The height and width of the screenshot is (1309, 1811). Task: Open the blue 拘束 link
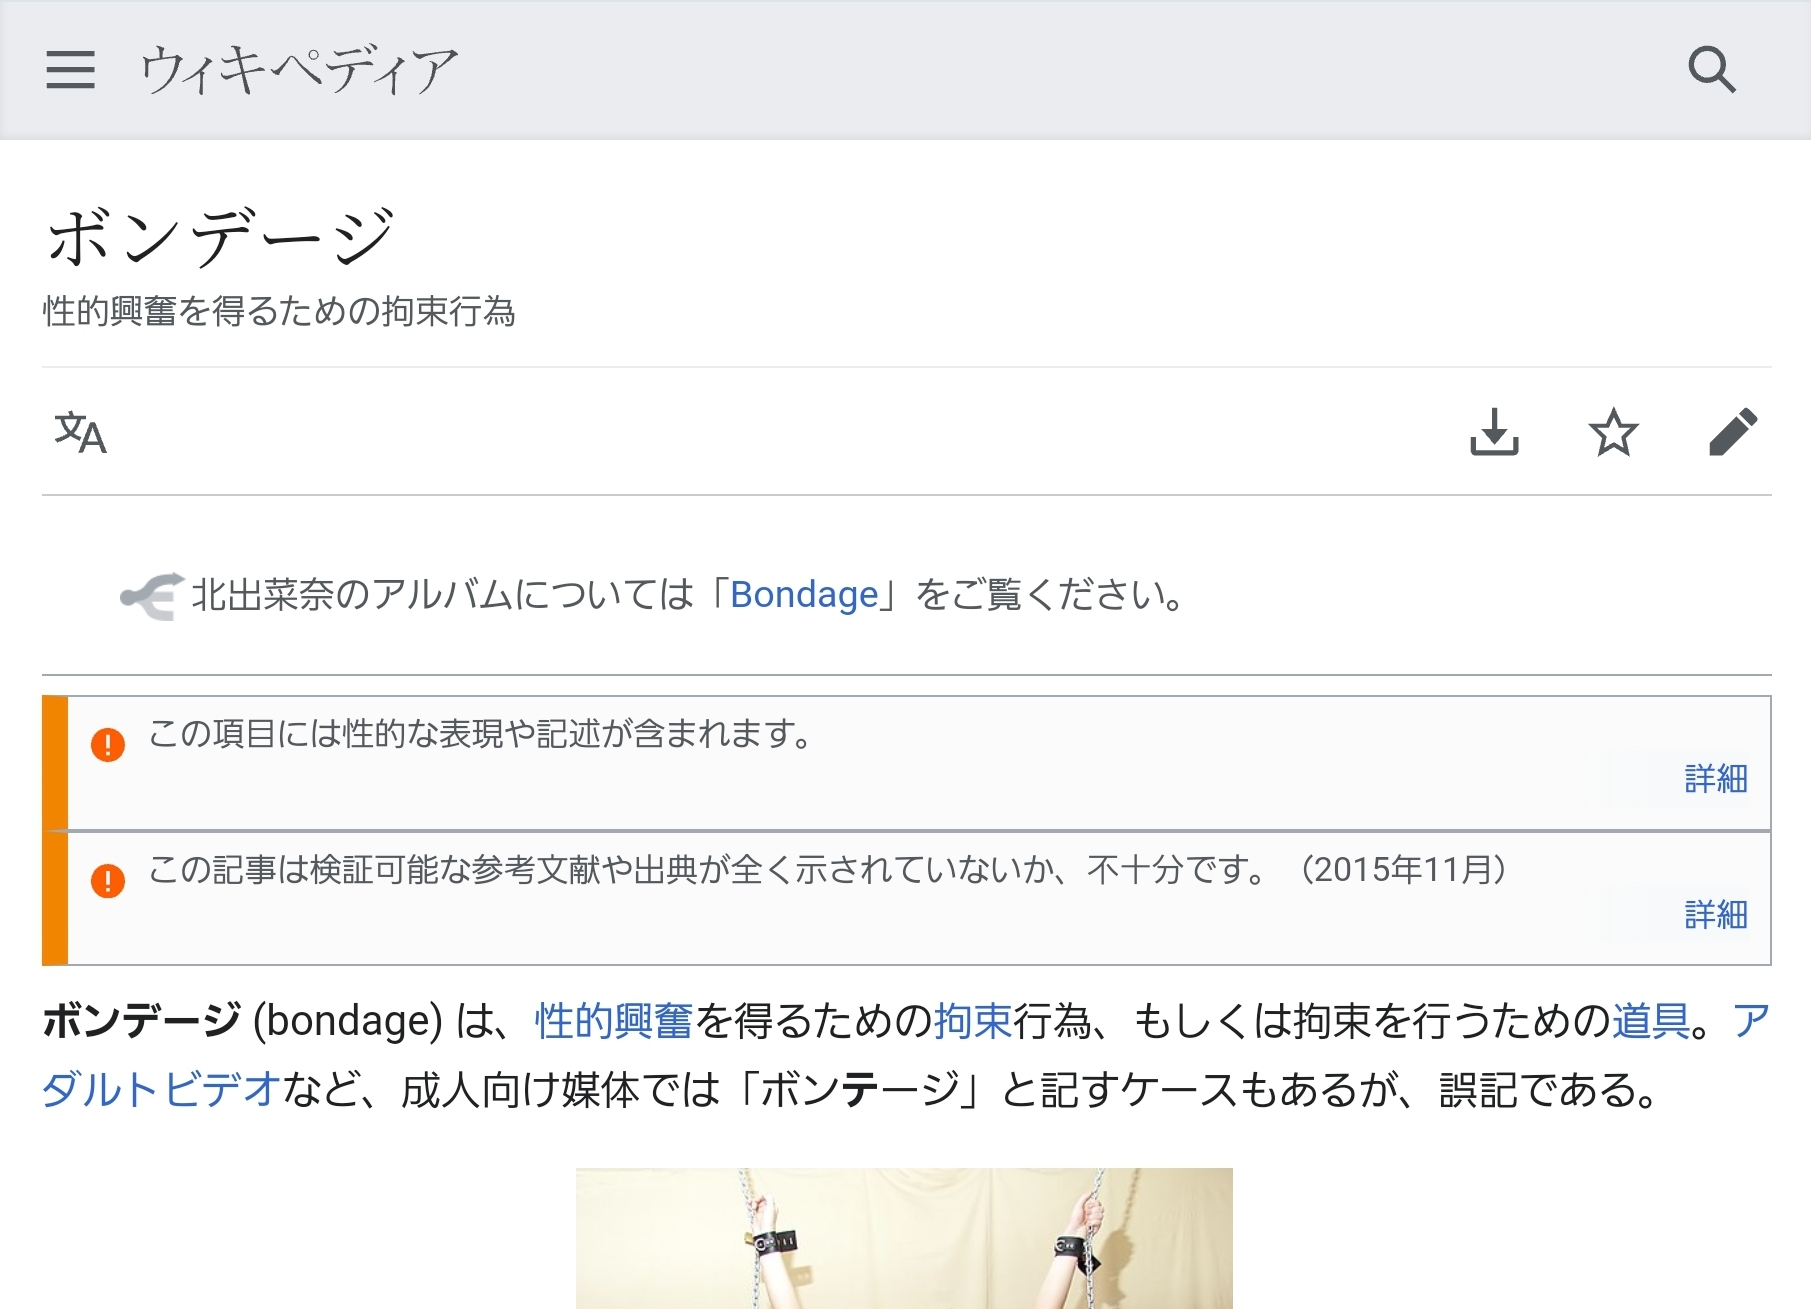[x=972, y=1021]
